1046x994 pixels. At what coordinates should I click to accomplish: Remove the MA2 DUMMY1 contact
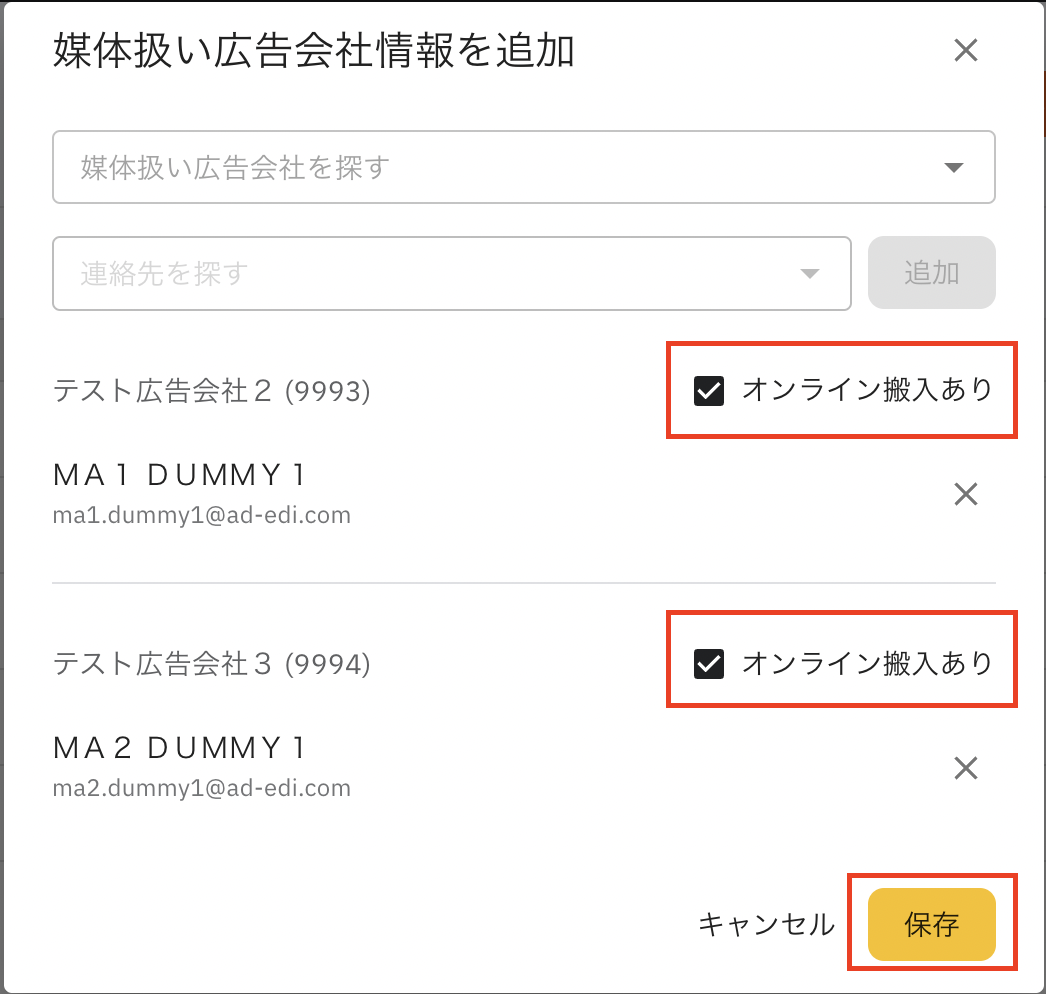tap(965, 768)
